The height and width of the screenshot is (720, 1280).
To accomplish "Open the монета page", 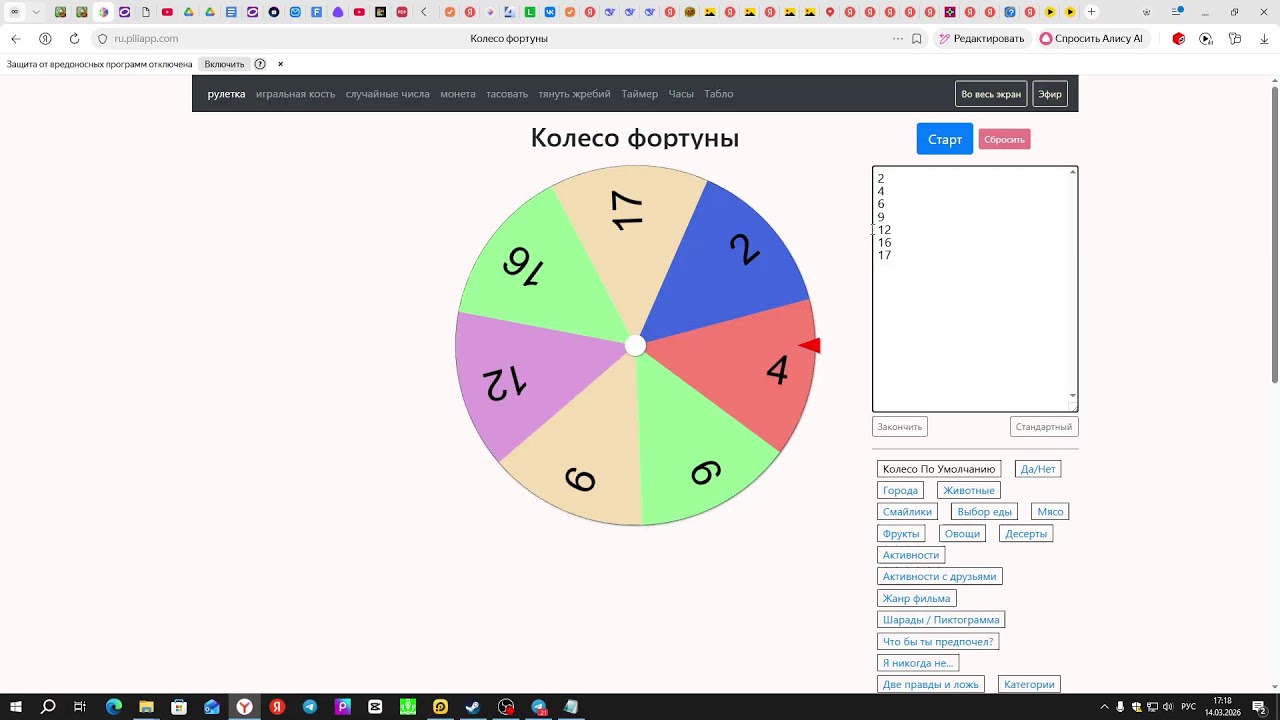I will (458, 94).
